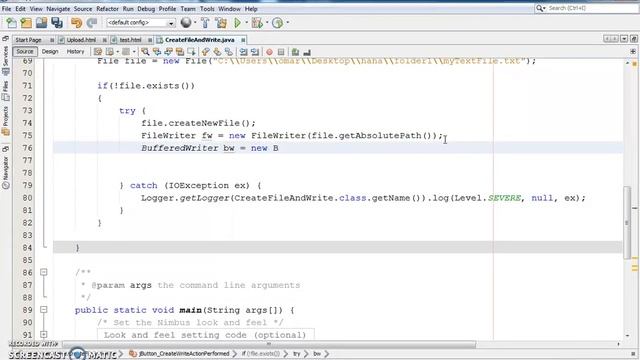Open the Navigate menu
Screen dimensions: 640x360
(x=58, y=9)
